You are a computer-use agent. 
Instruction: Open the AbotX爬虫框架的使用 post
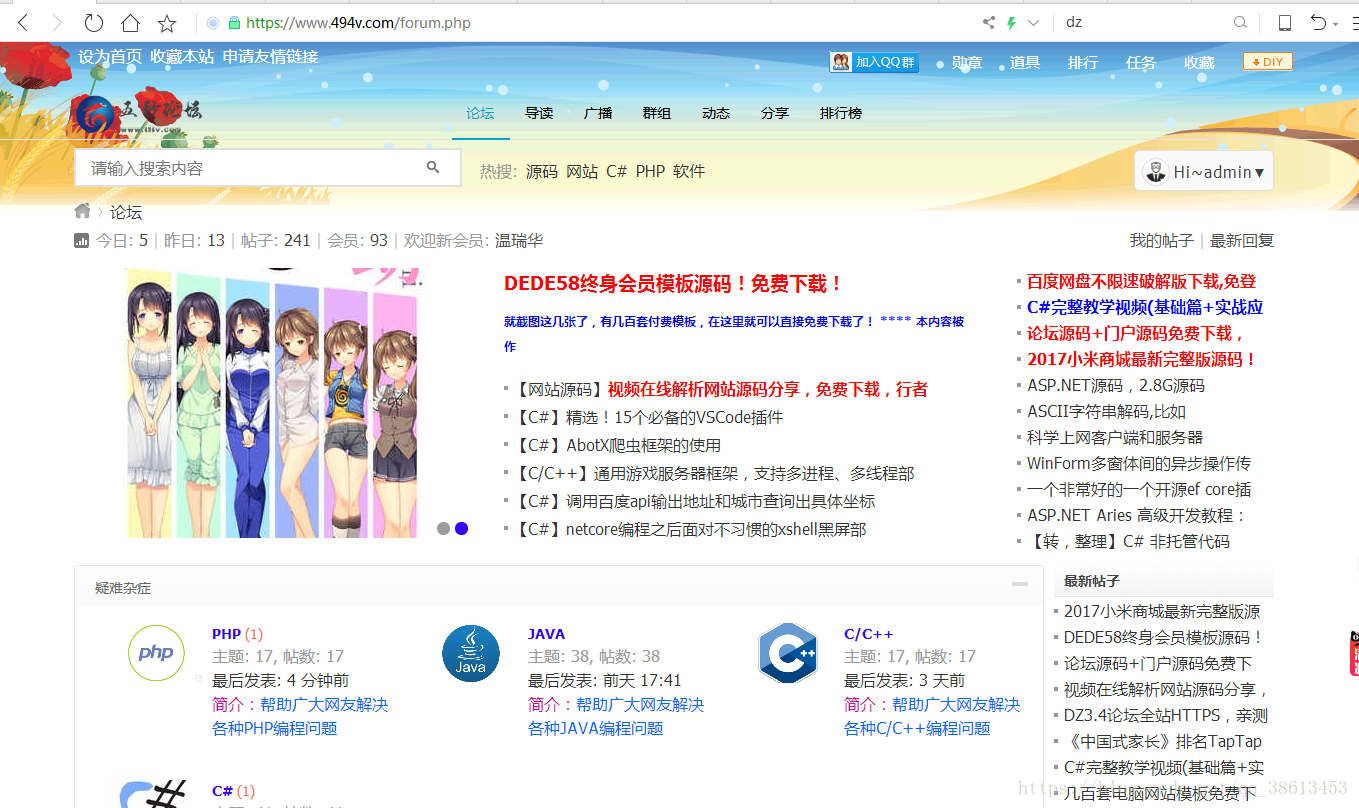643,445
